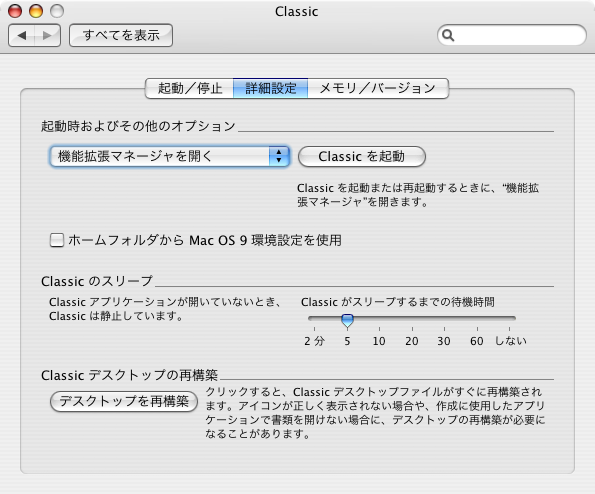Click the blue sleep slider thumb

(347, 321)
